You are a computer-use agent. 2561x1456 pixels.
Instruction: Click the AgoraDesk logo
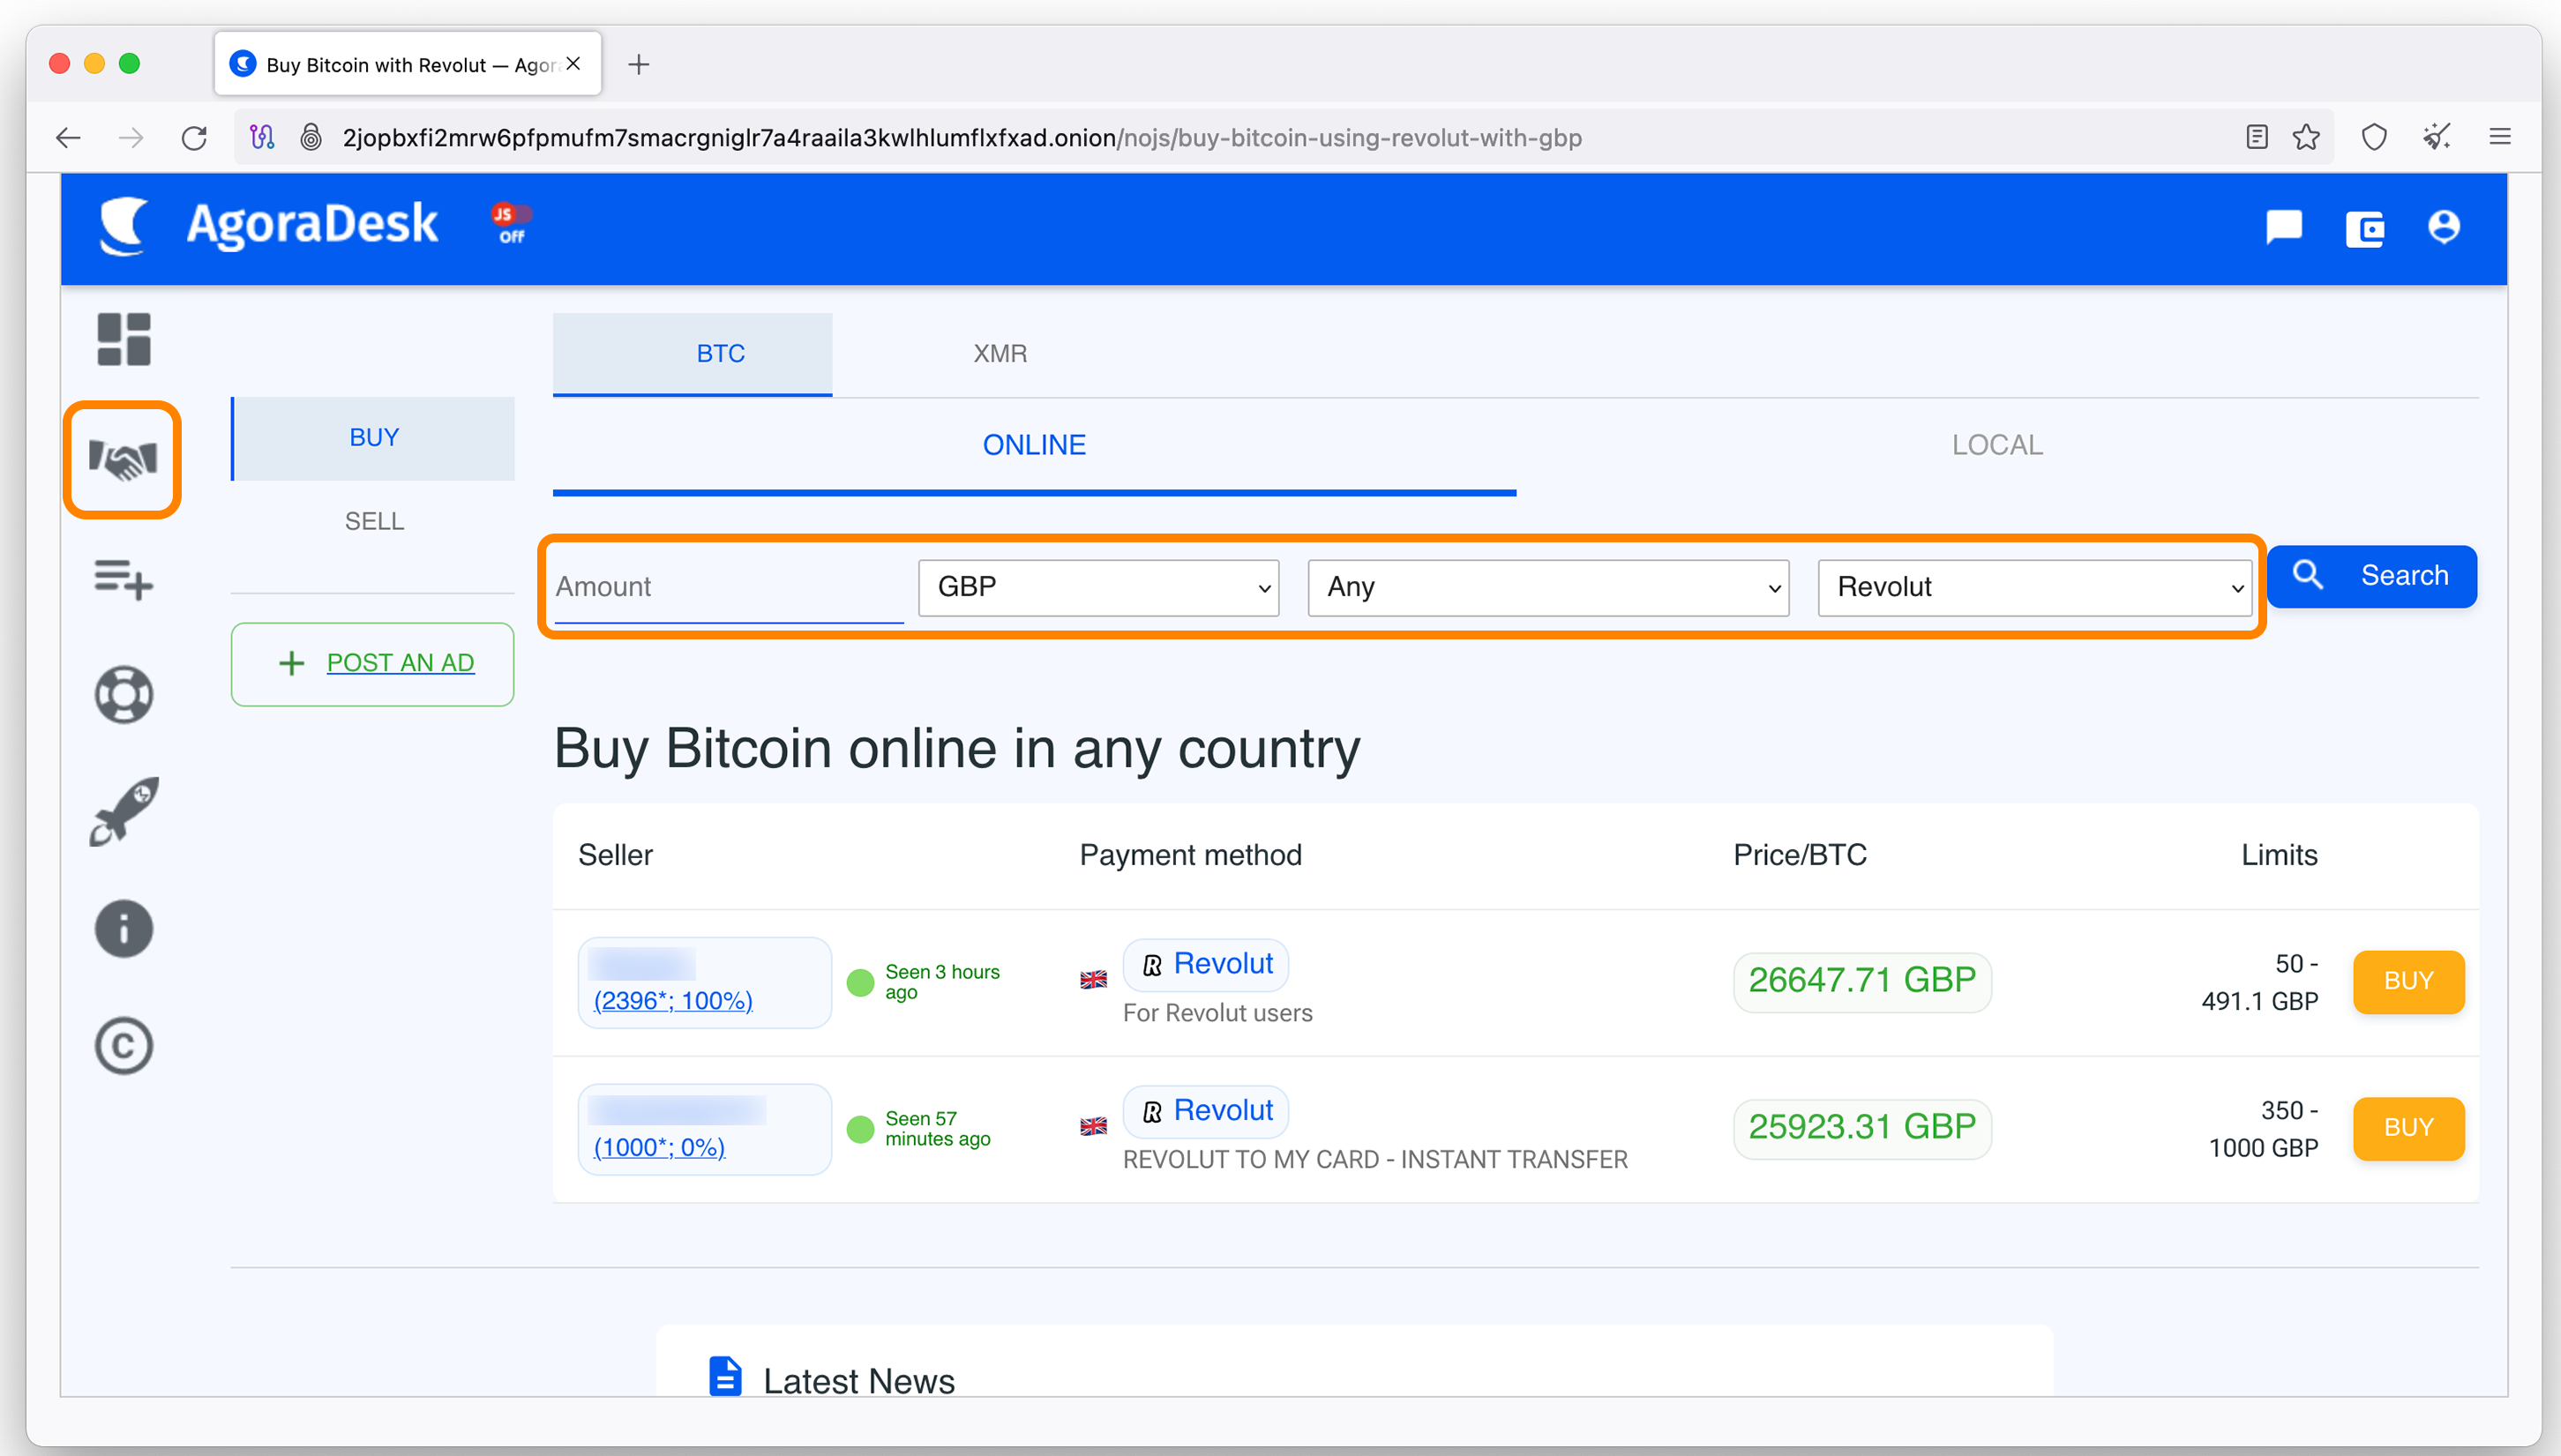[x=268, y=225]
